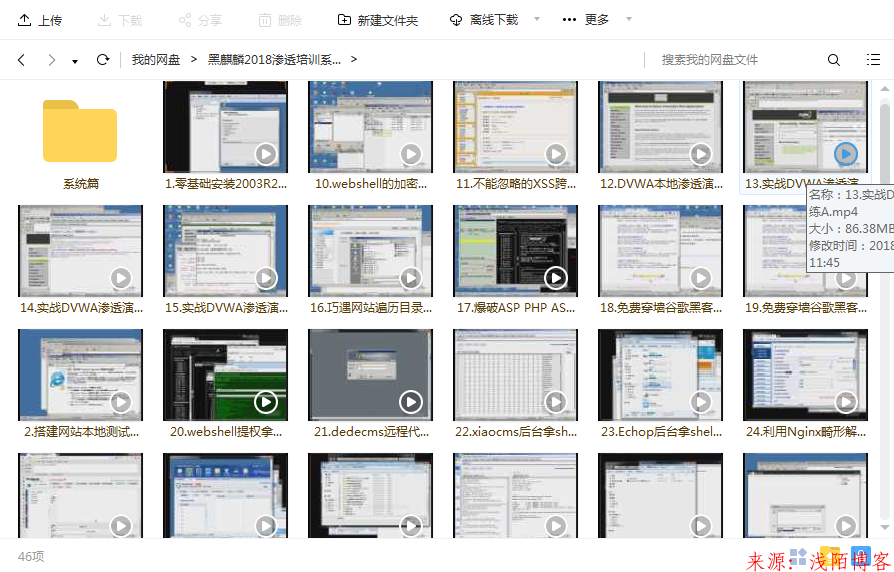Select the 19.免费穿墙谷歌黑客... file name
The image size is (894, 572).
(x=806, y=308)
